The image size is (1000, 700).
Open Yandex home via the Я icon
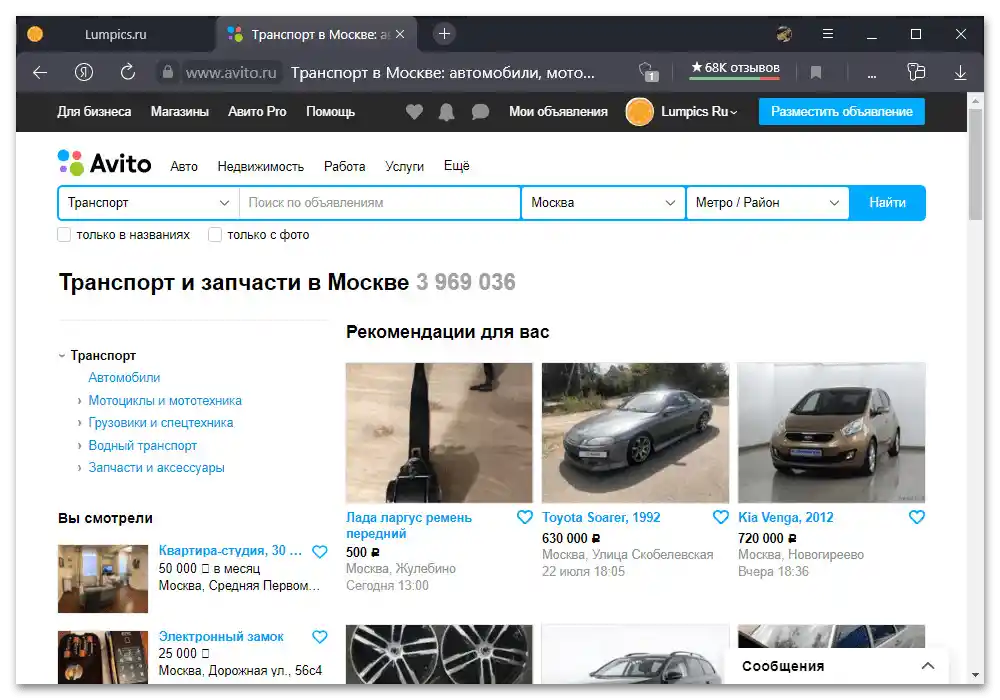coord(84,72)
